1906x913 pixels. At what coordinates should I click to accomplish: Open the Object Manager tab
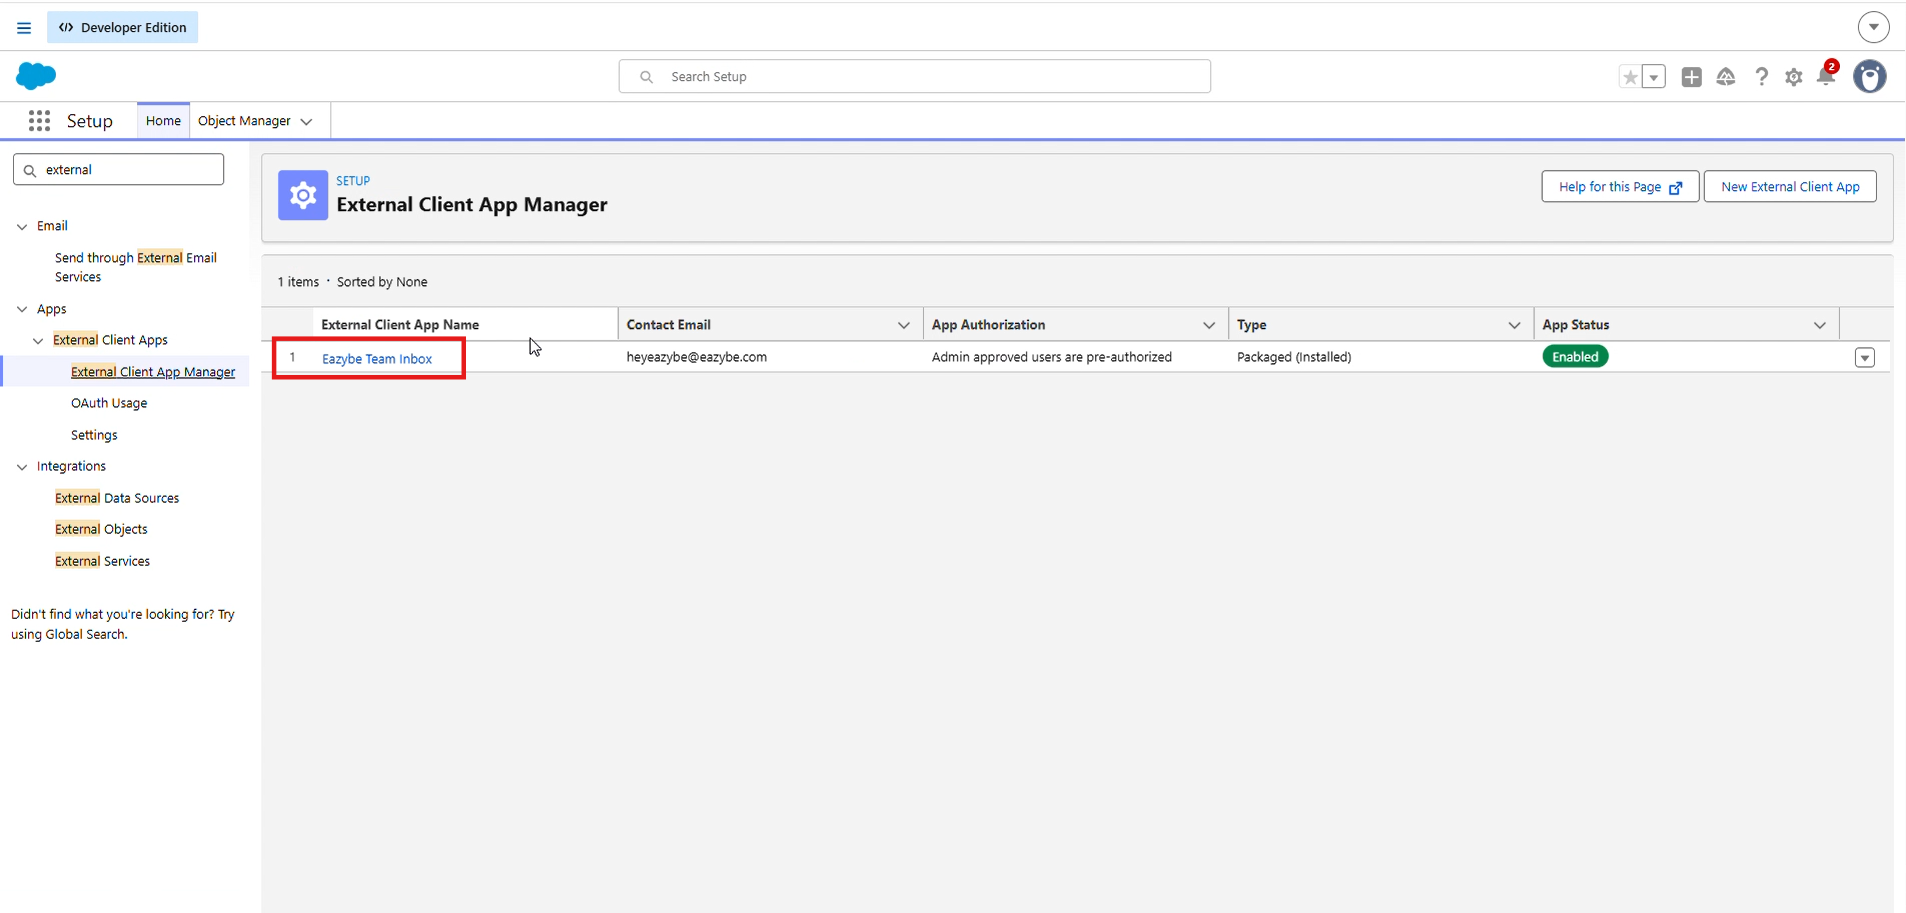point(244,121)
